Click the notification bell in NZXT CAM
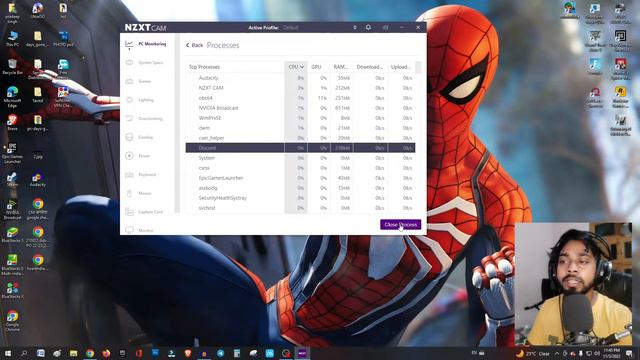The image size is (640, 360). click(368, 27)
